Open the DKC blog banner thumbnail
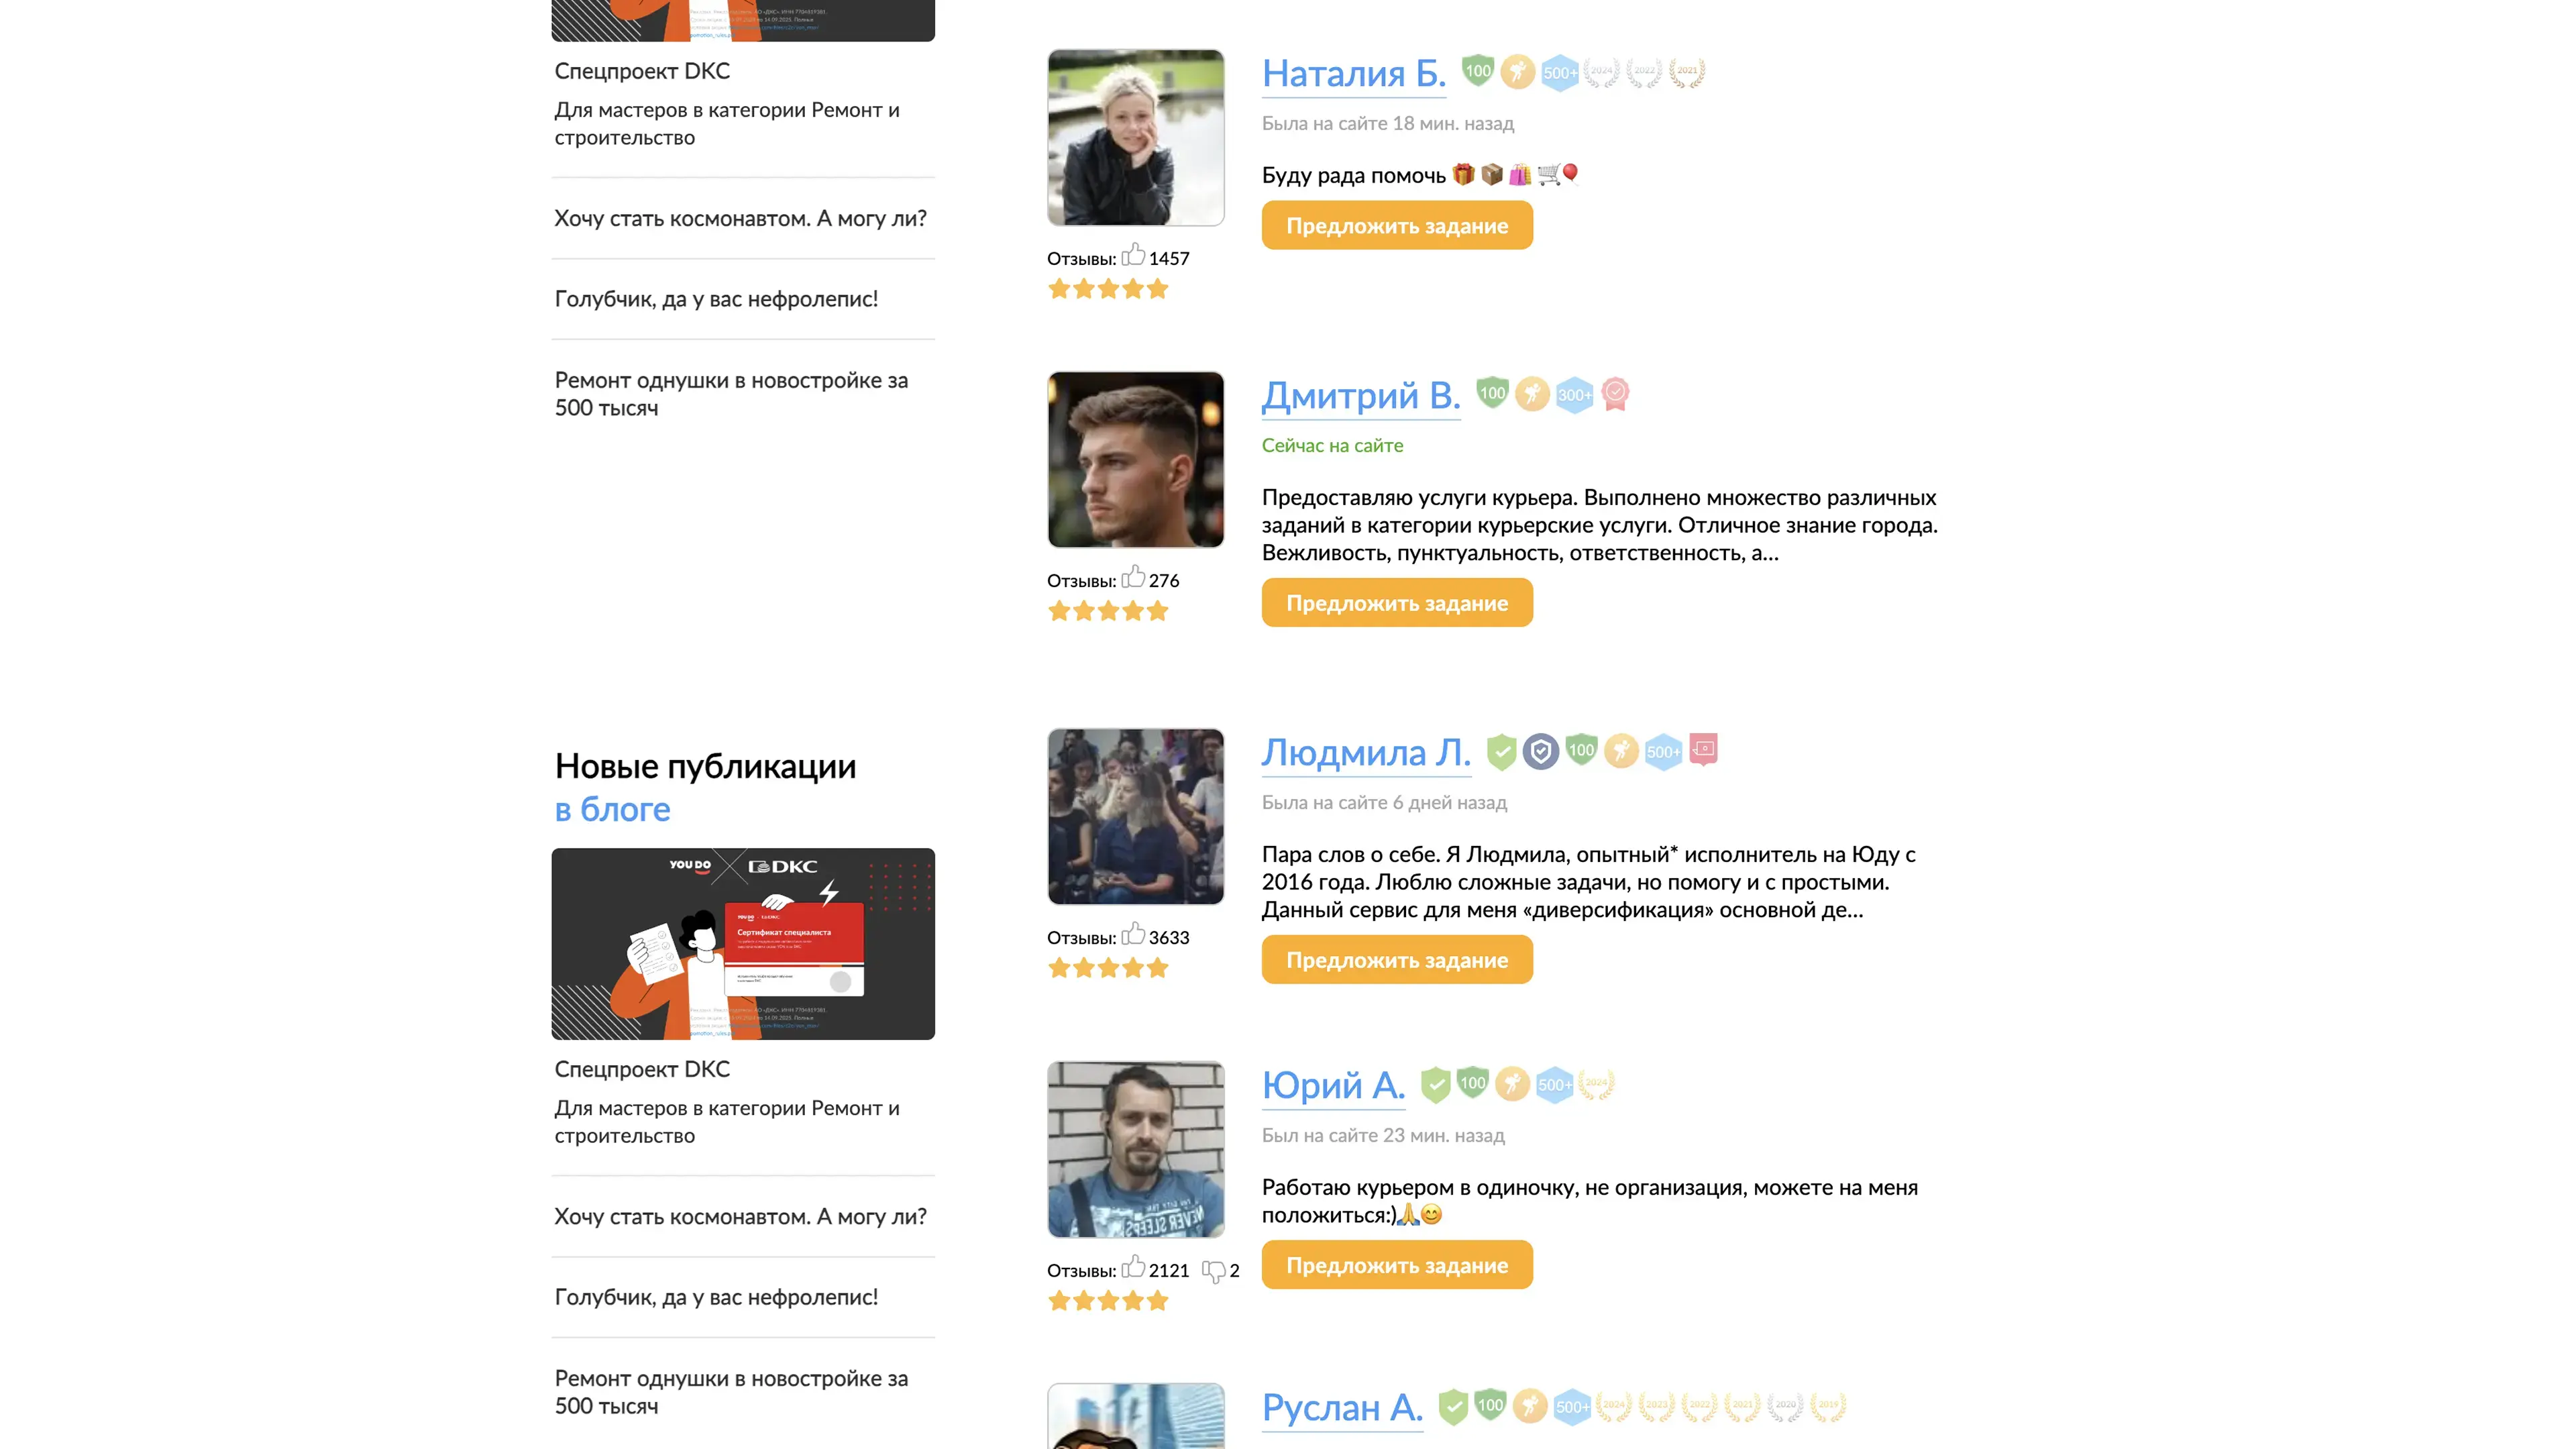 click(x=743, y=944)
